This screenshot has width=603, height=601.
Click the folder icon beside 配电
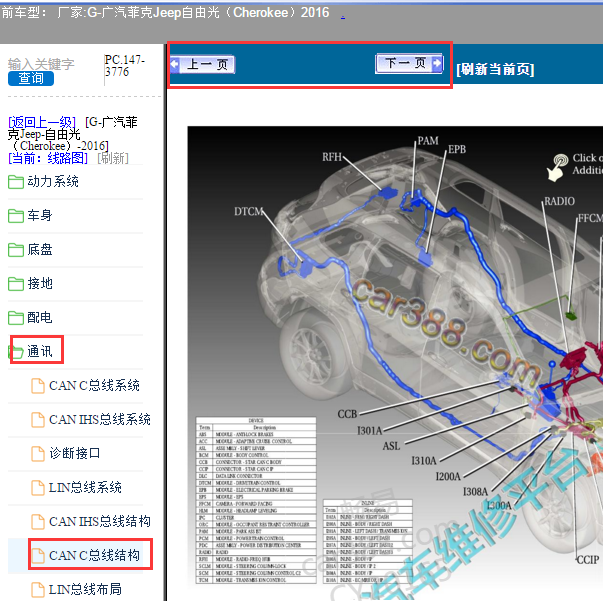pos(16,318)
